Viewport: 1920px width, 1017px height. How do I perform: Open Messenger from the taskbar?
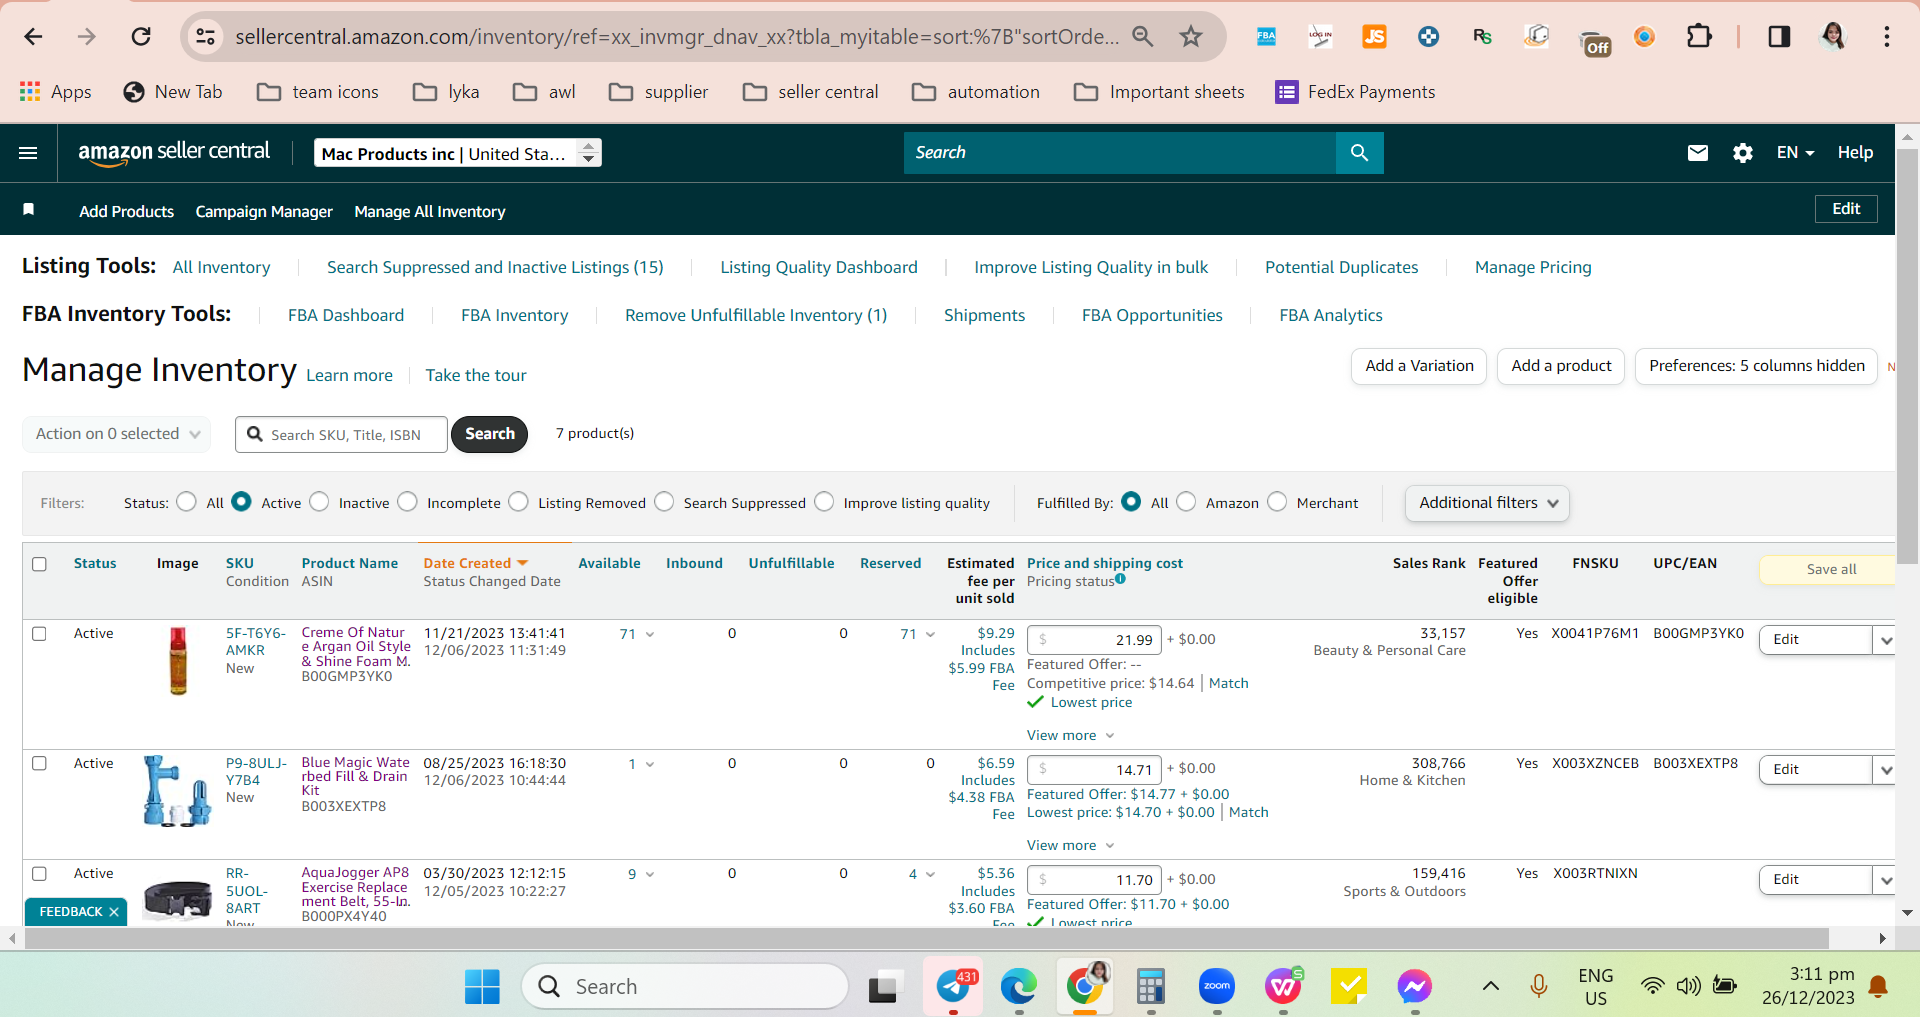pyautogui.click(x=1414, y=987)
